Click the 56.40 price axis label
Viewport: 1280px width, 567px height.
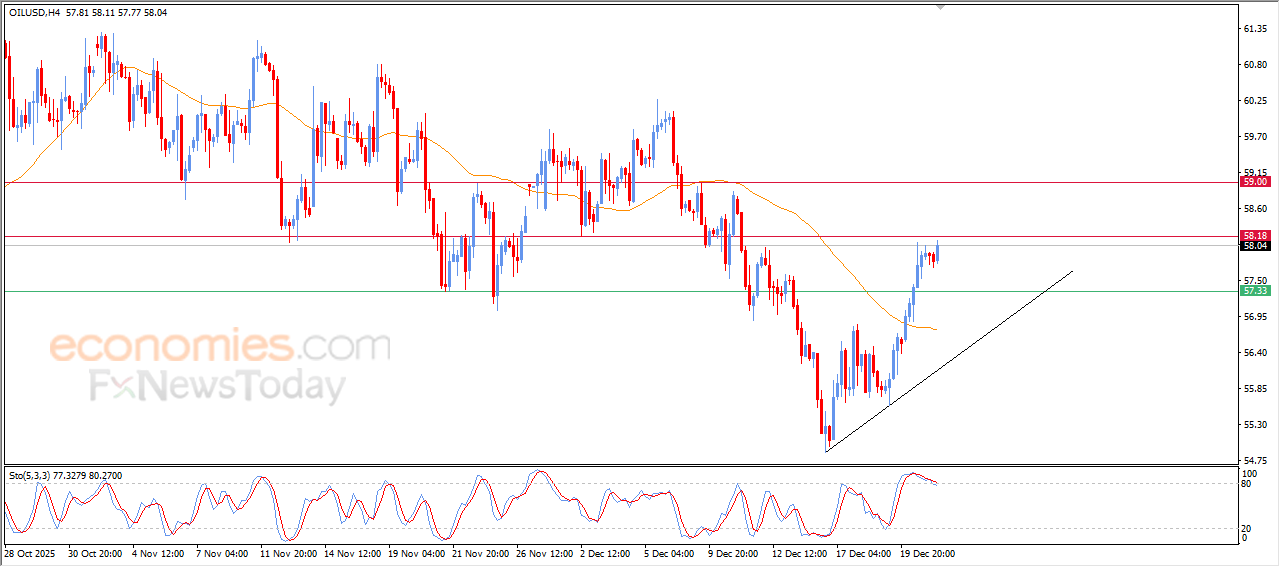(x=1256, y=353)
